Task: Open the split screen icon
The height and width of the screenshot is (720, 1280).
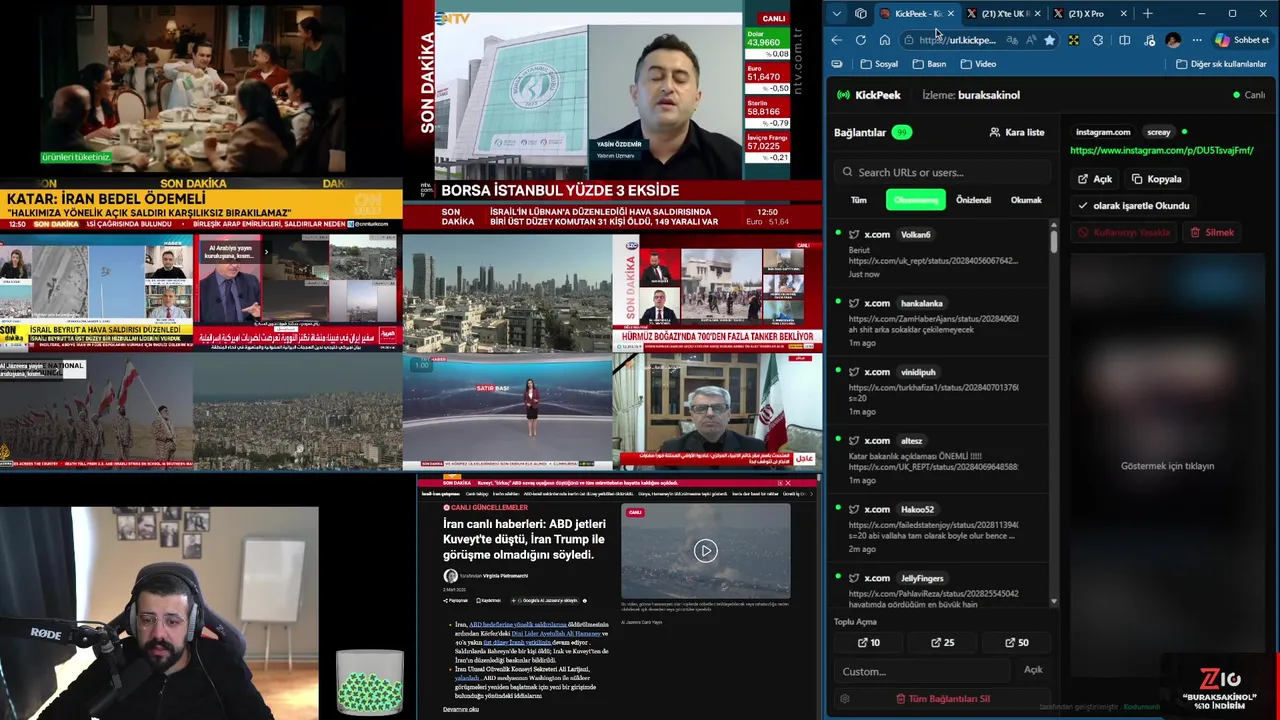Action: pos(1125,40)
